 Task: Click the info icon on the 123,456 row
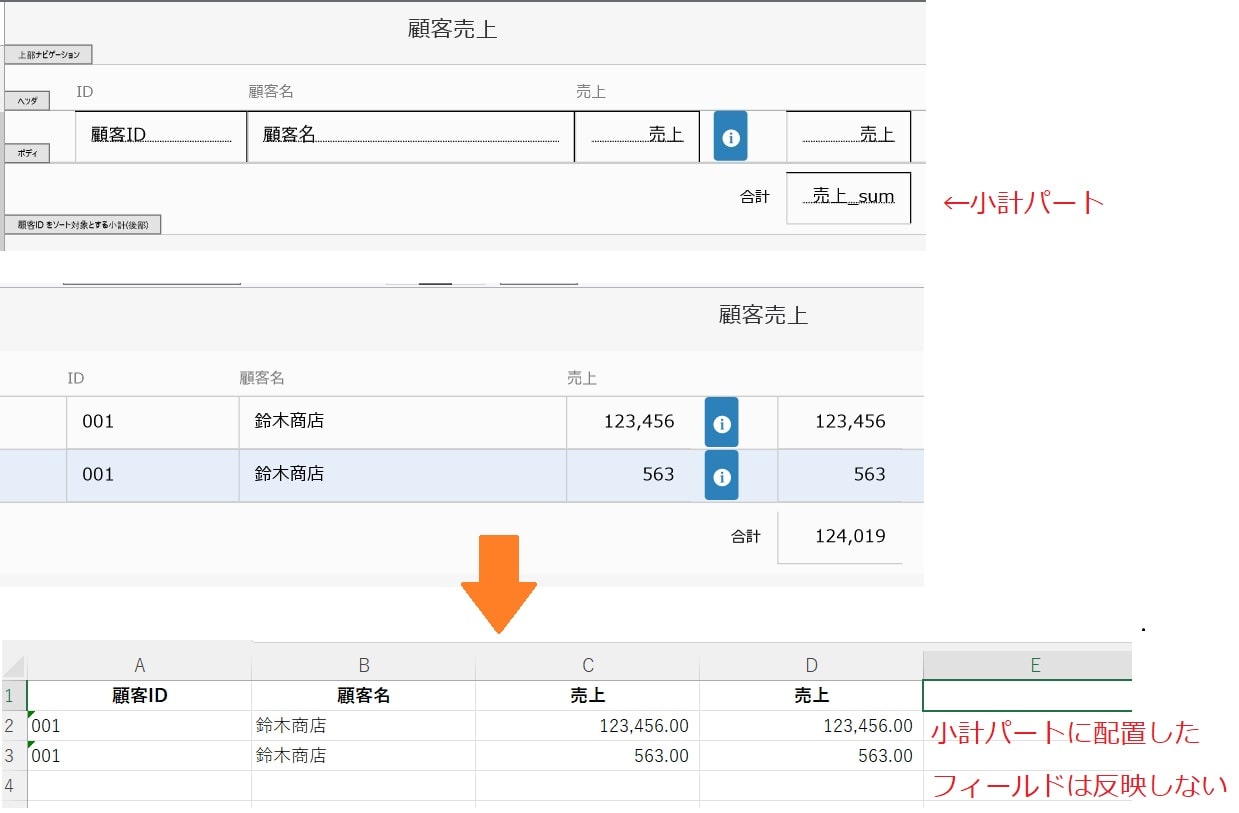click(721, 422)
